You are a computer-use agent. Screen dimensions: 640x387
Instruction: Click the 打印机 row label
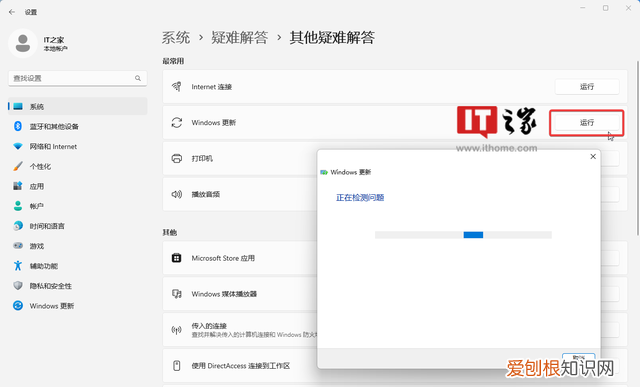pyautogui.click(x=202, y=158)
